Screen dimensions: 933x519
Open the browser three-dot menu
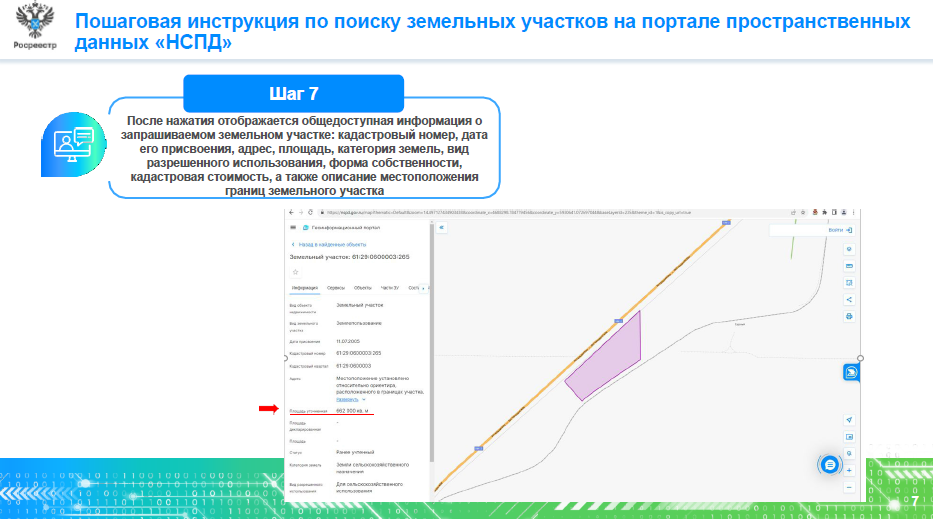tap(853, 212)
